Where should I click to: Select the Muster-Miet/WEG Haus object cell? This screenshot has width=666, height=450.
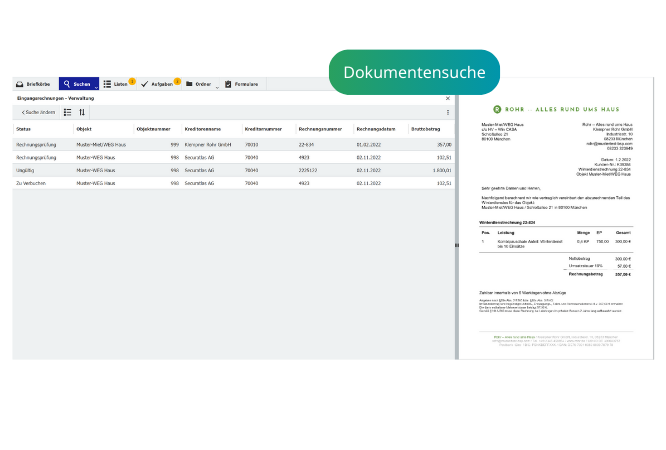(x=101, y=145)
